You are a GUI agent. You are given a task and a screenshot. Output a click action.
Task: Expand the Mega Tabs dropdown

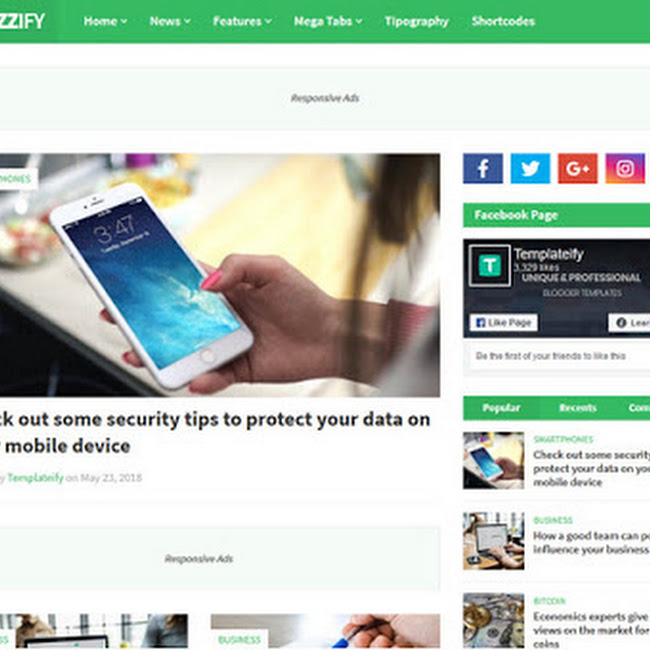[328, 21]
